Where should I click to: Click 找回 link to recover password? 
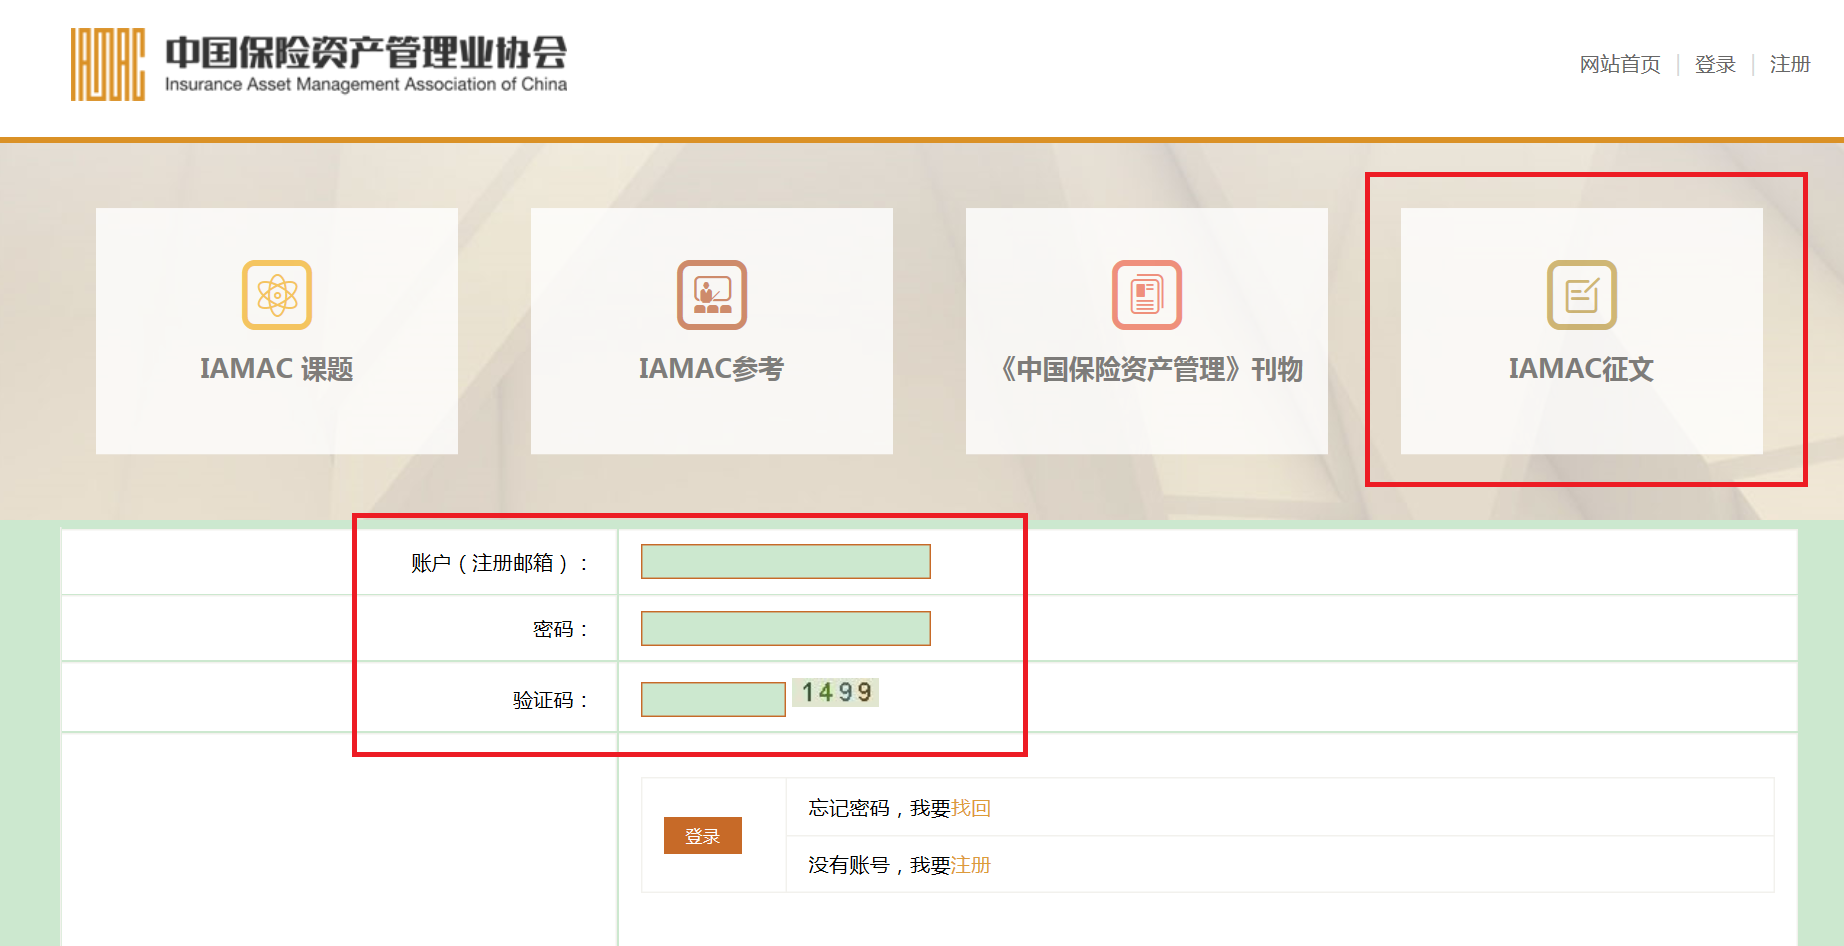tap(970, 808)
